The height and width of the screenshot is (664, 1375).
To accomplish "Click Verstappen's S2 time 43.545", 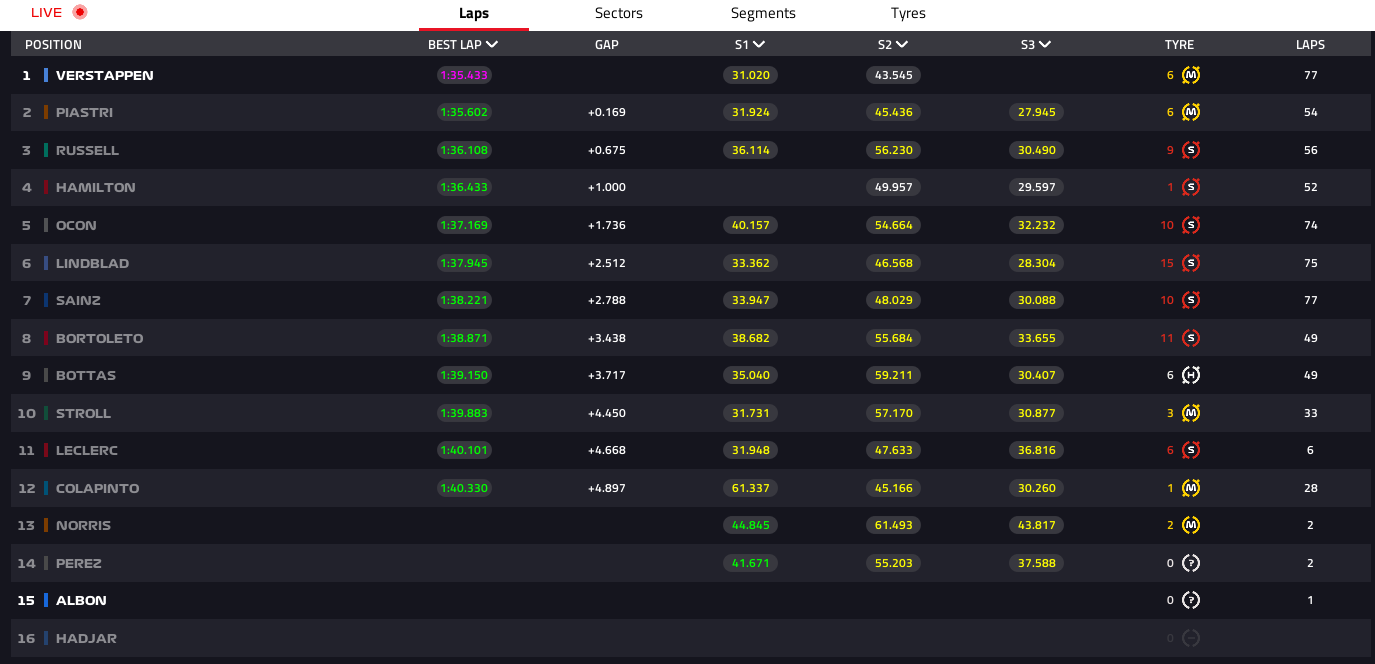I will tap(893, 75).
